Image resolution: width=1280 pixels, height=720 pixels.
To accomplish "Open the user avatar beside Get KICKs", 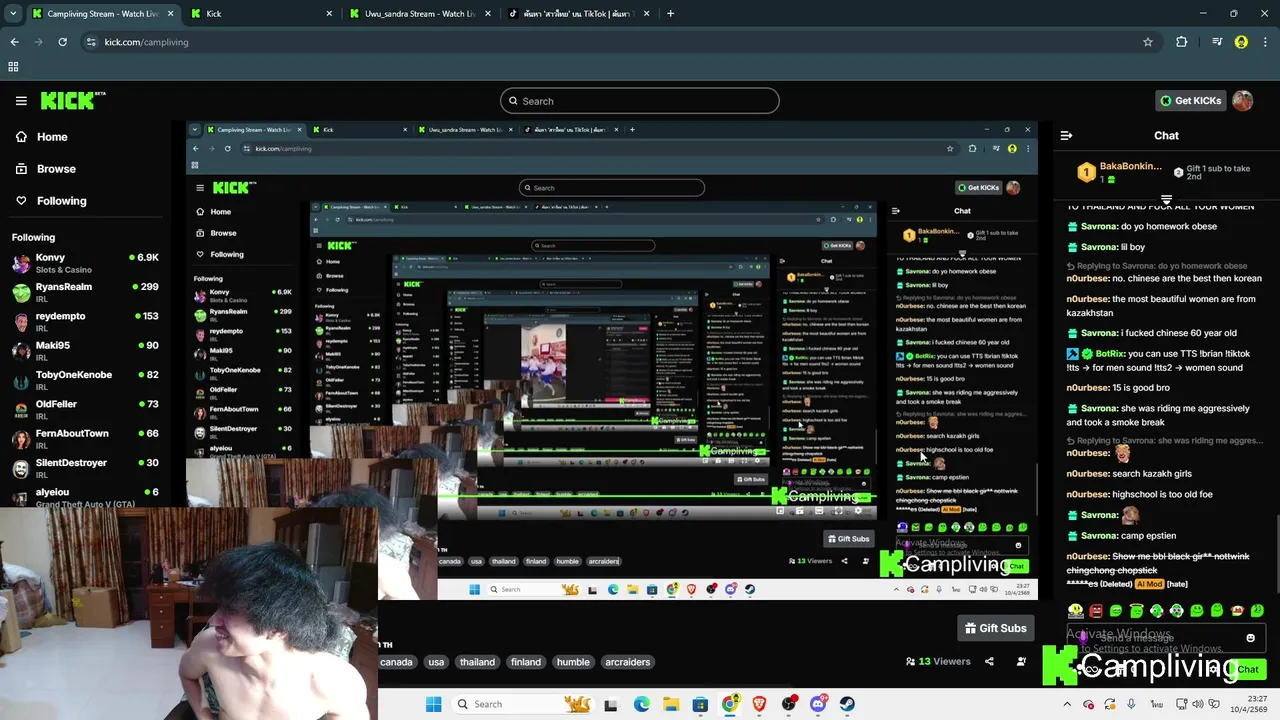I will point(1242,100).
